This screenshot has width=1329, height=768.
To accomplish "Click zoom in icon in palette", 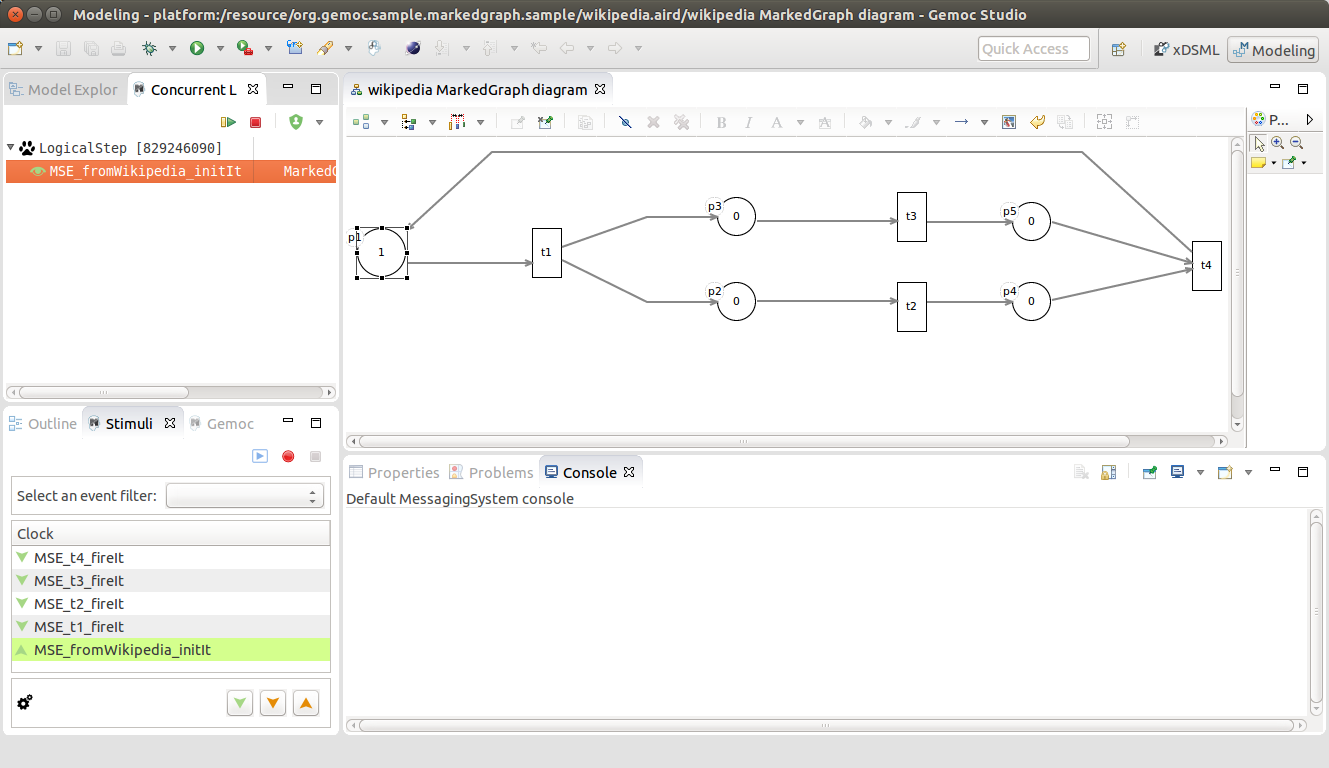I will click(x=1278, y=143).
